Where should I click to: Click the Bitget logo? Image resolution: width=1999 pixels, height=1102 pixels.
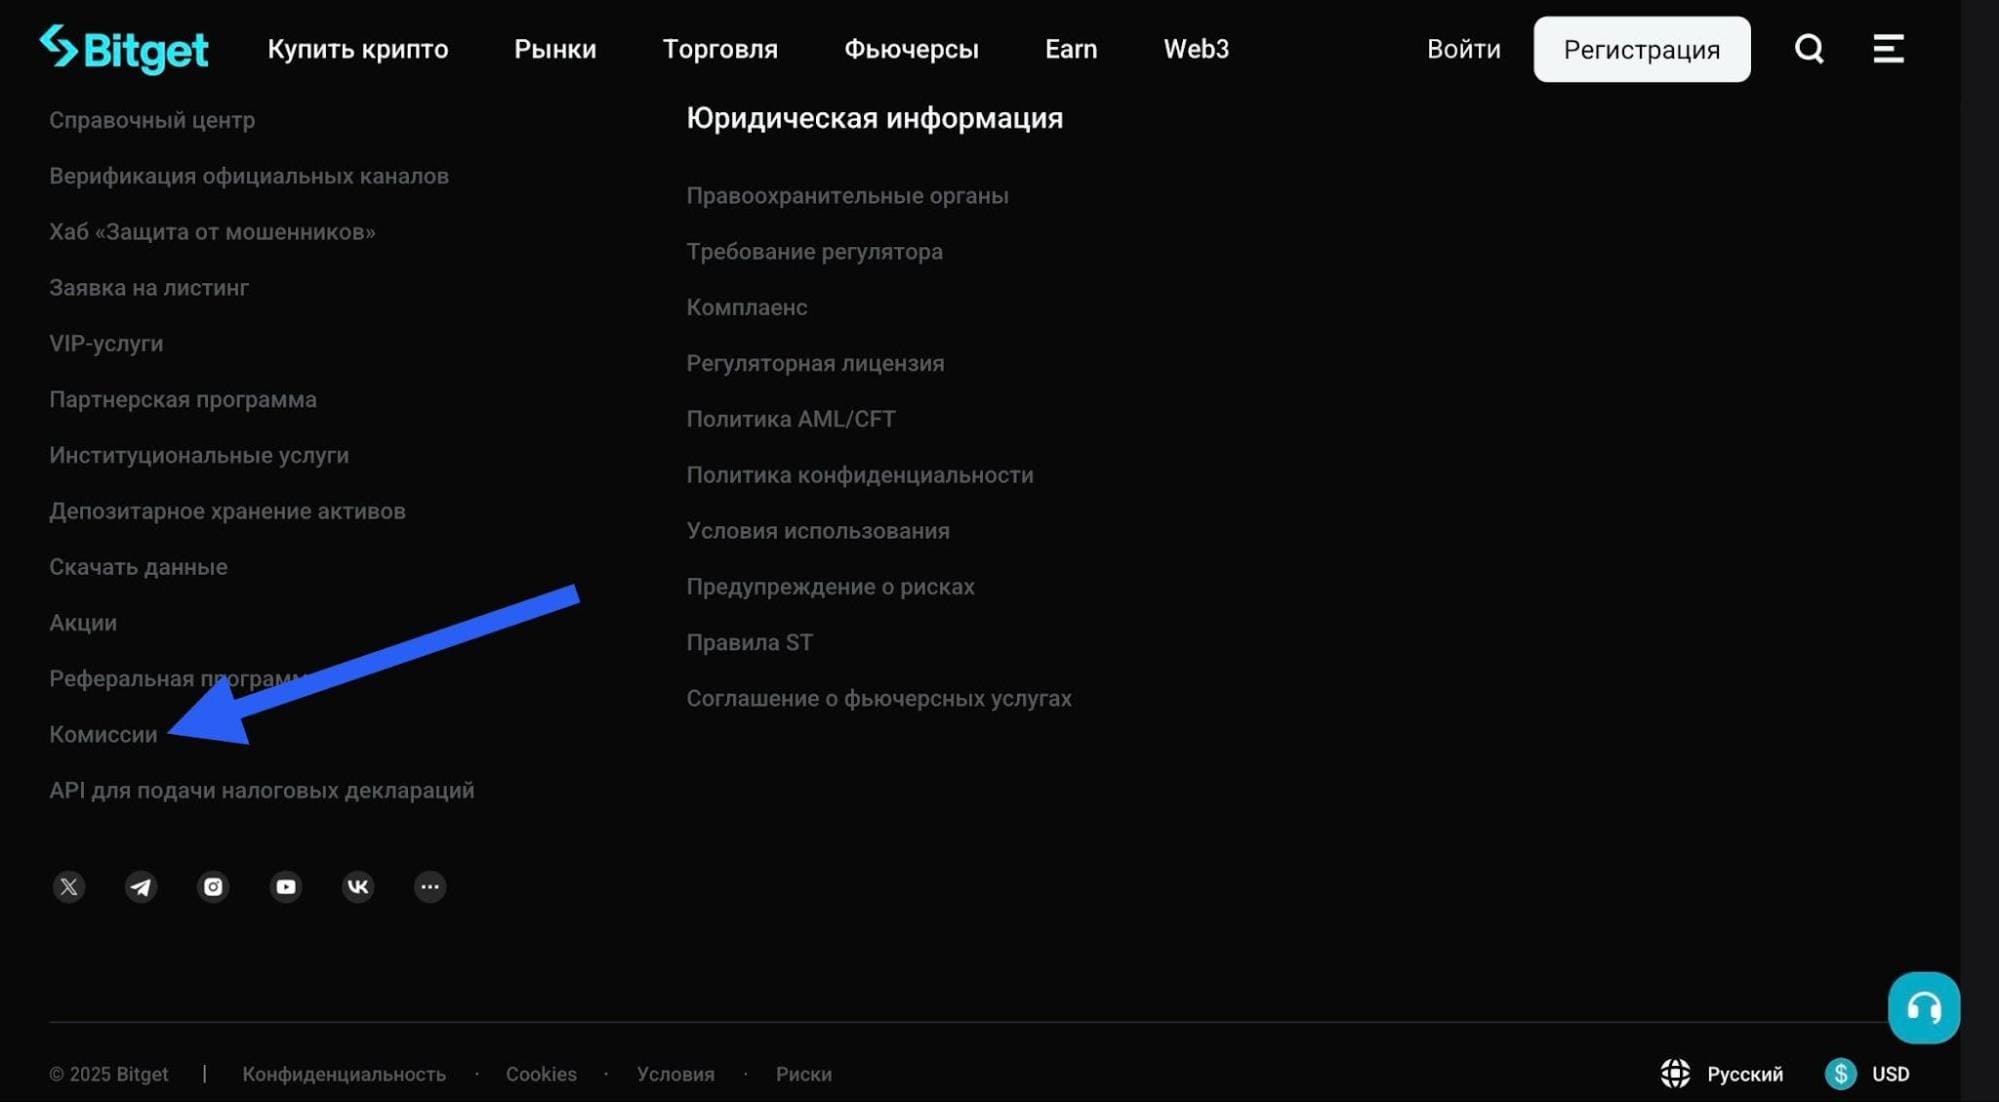point(123,49)
